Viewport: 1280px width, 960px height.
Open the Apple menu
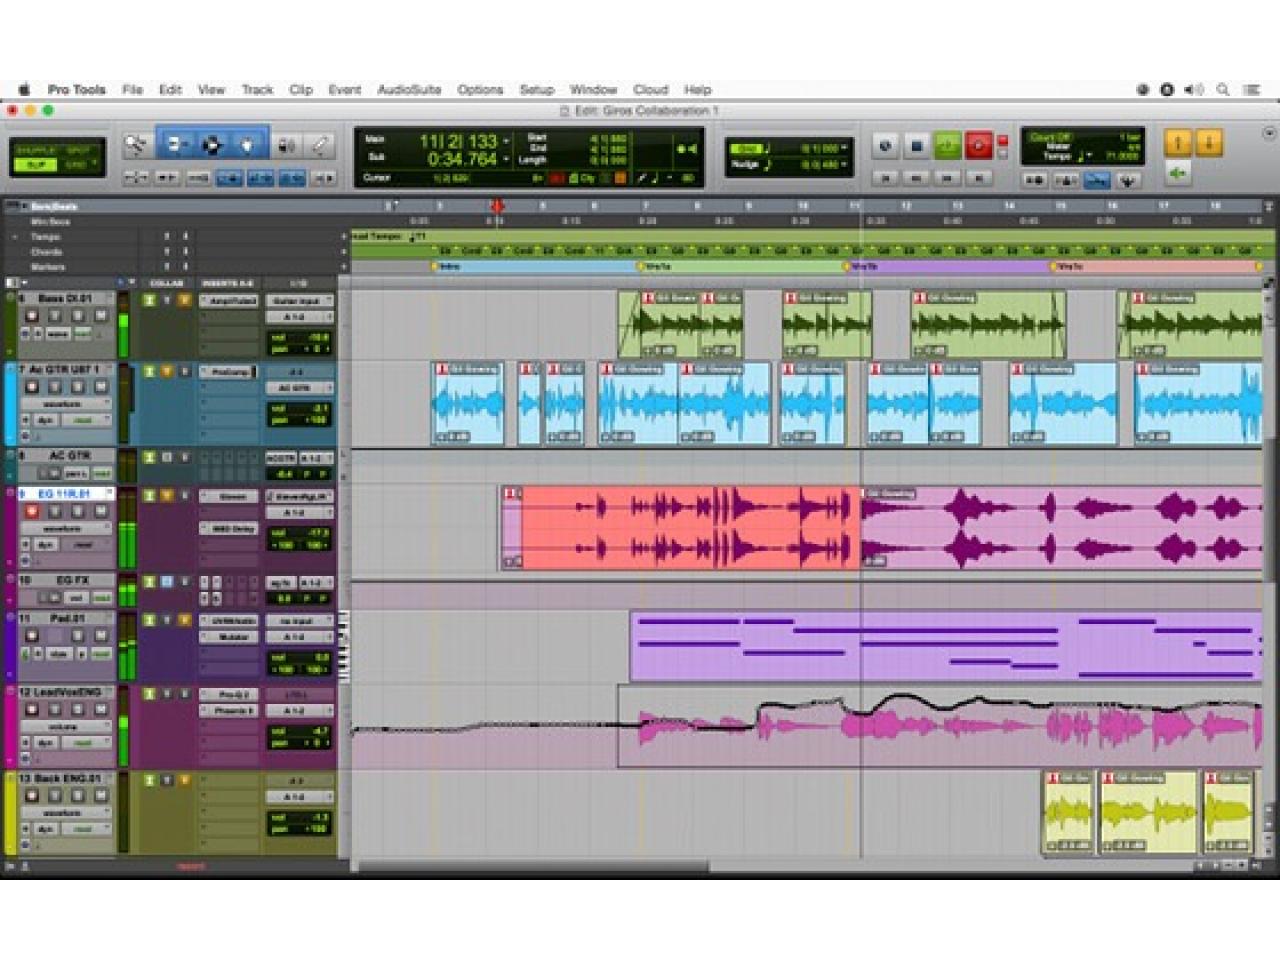(x=24, y=90)
